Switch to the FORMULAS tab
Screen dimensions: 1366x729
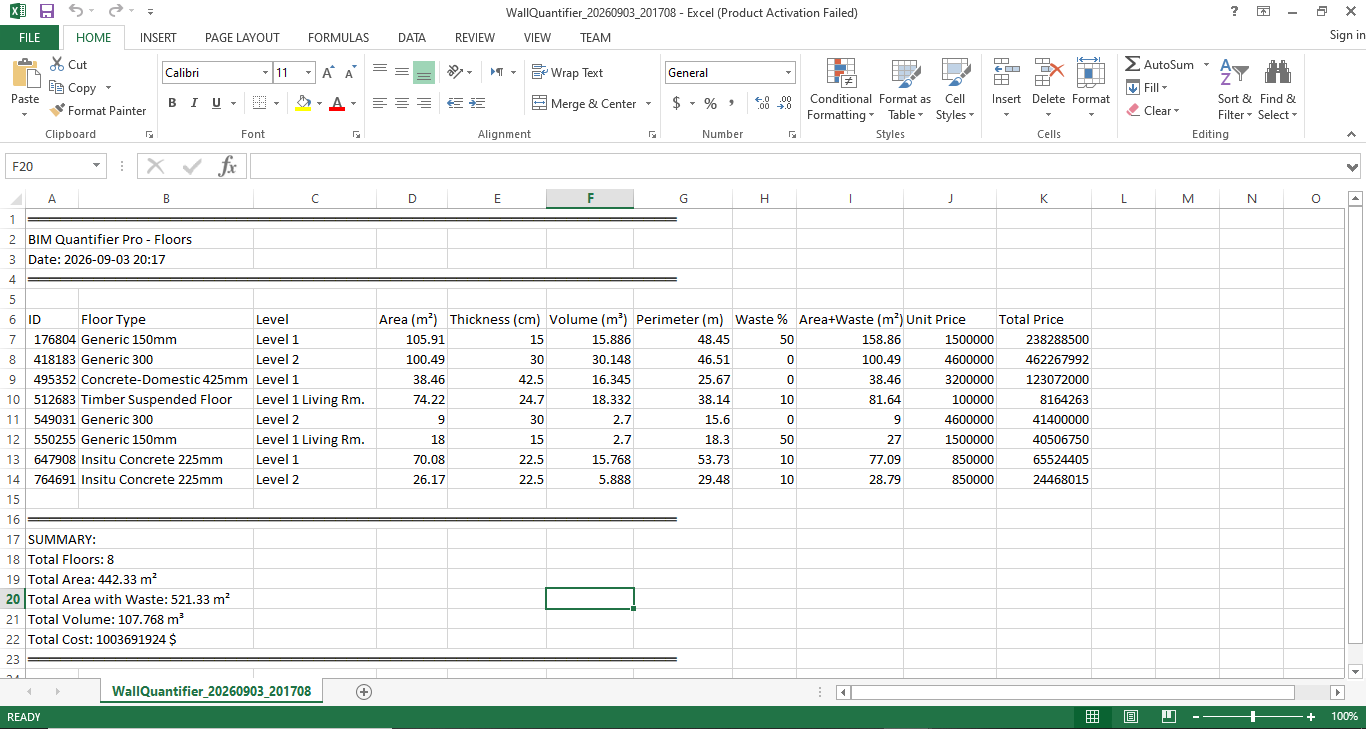[338, 37]
